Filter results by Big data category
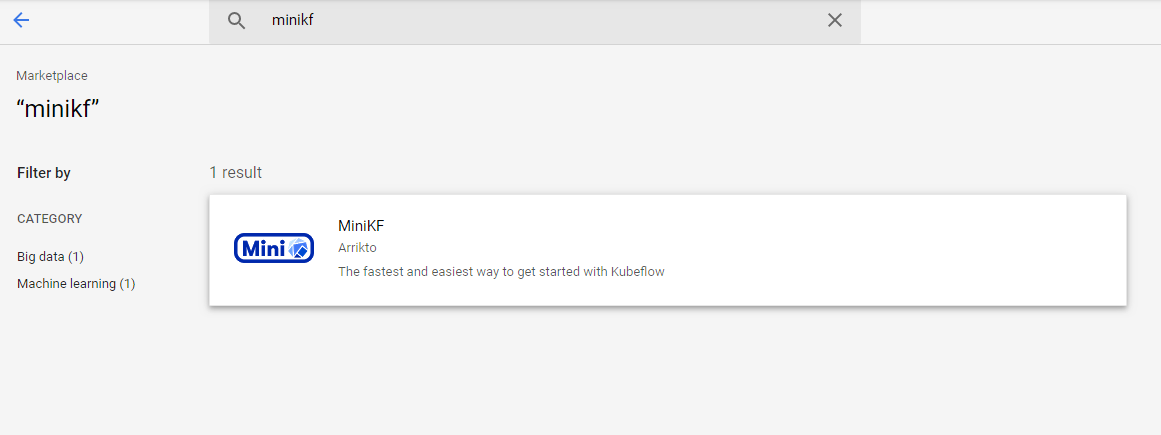The image size is (1161, 435). (x=50, y=257)
